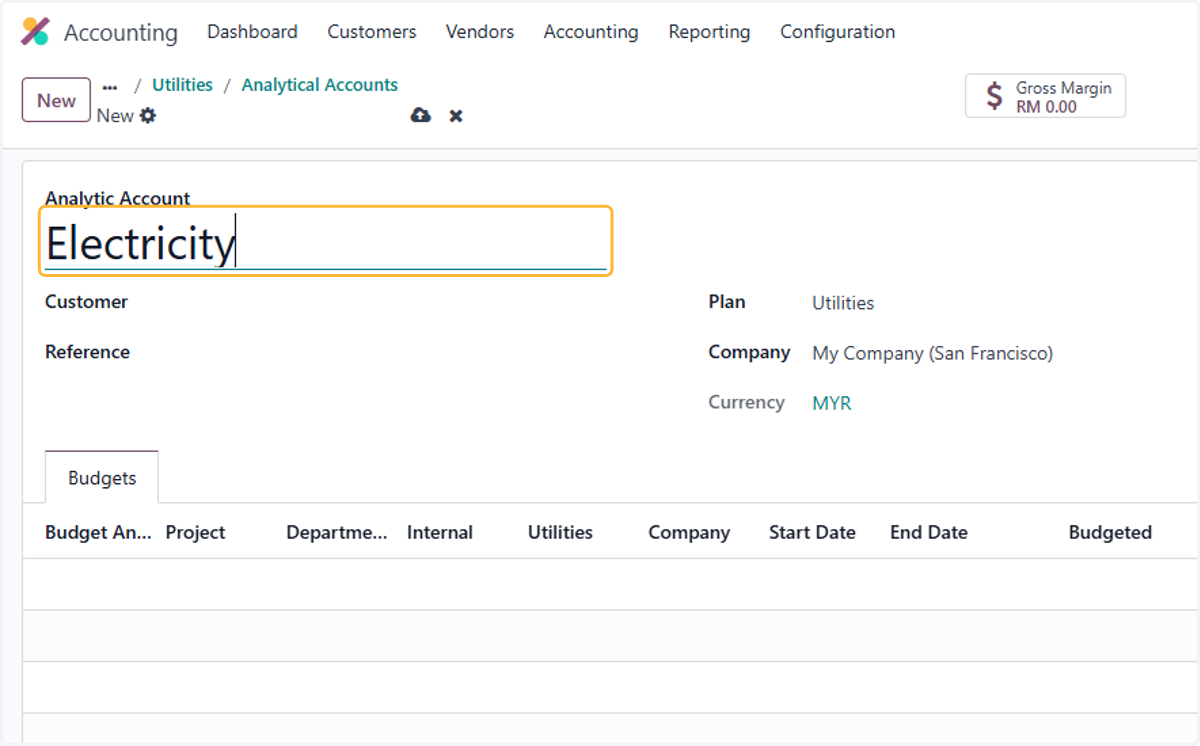Go to Utilities breadcrumb link
Screen dimensions: 1200x746
coord(182,85)
